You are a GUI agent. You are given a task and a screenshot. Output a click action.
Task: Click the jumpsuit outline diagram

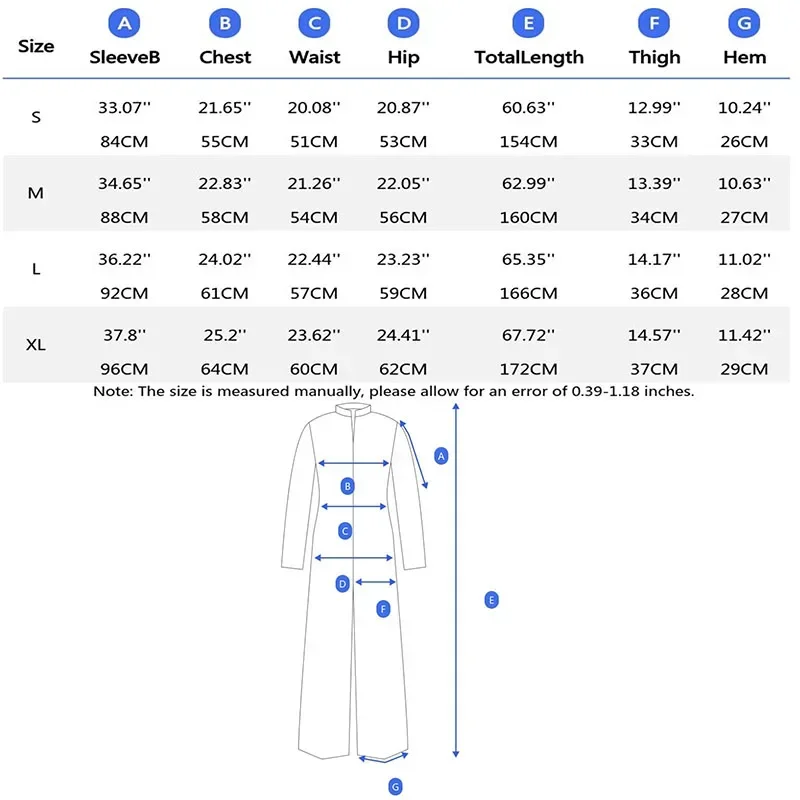(354, 582)
